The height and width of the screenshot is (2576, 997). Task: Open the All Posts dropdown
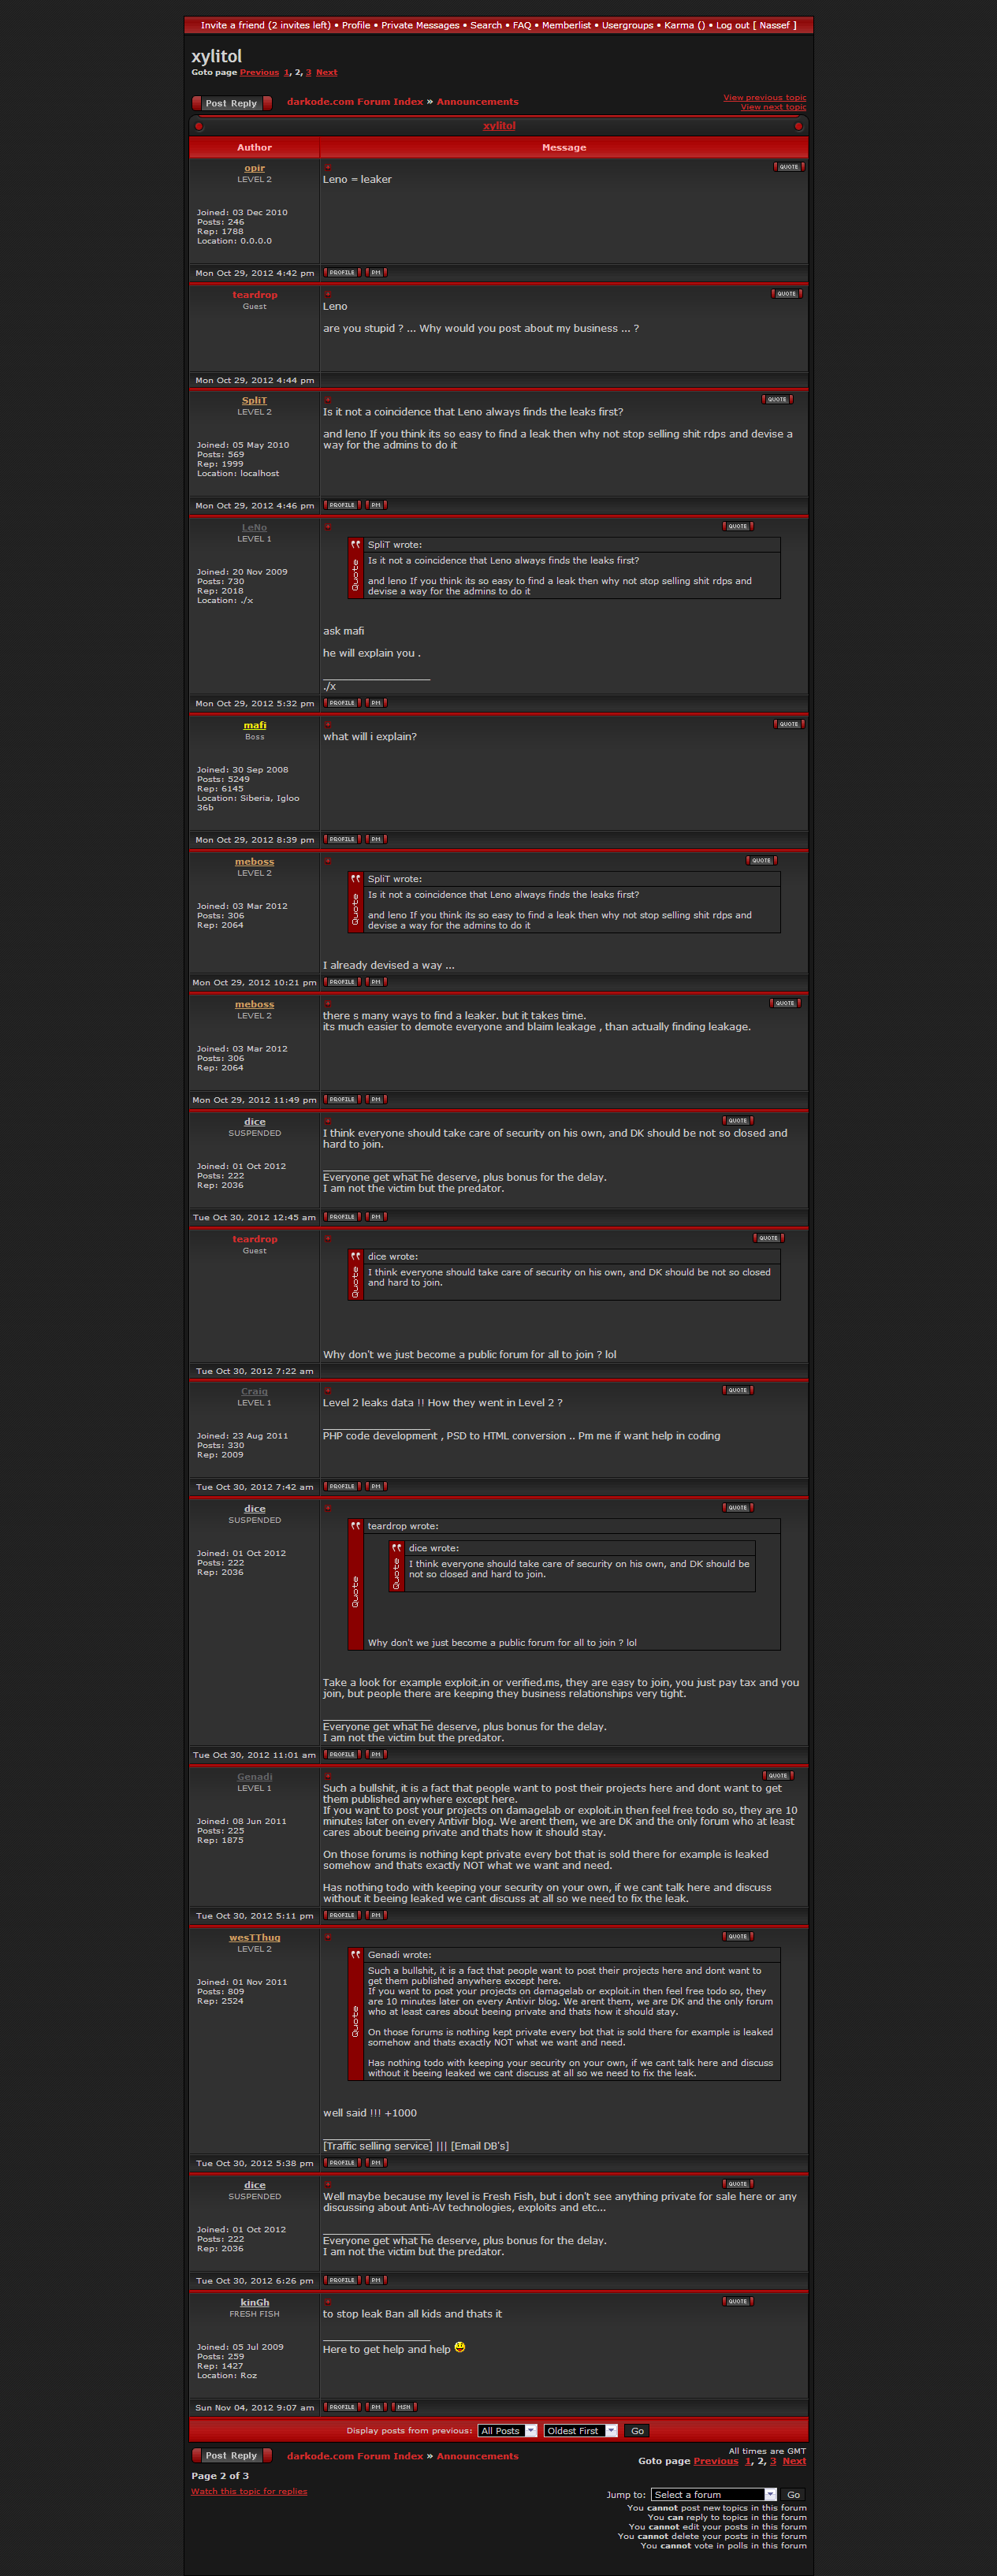tap(507, 2431)
